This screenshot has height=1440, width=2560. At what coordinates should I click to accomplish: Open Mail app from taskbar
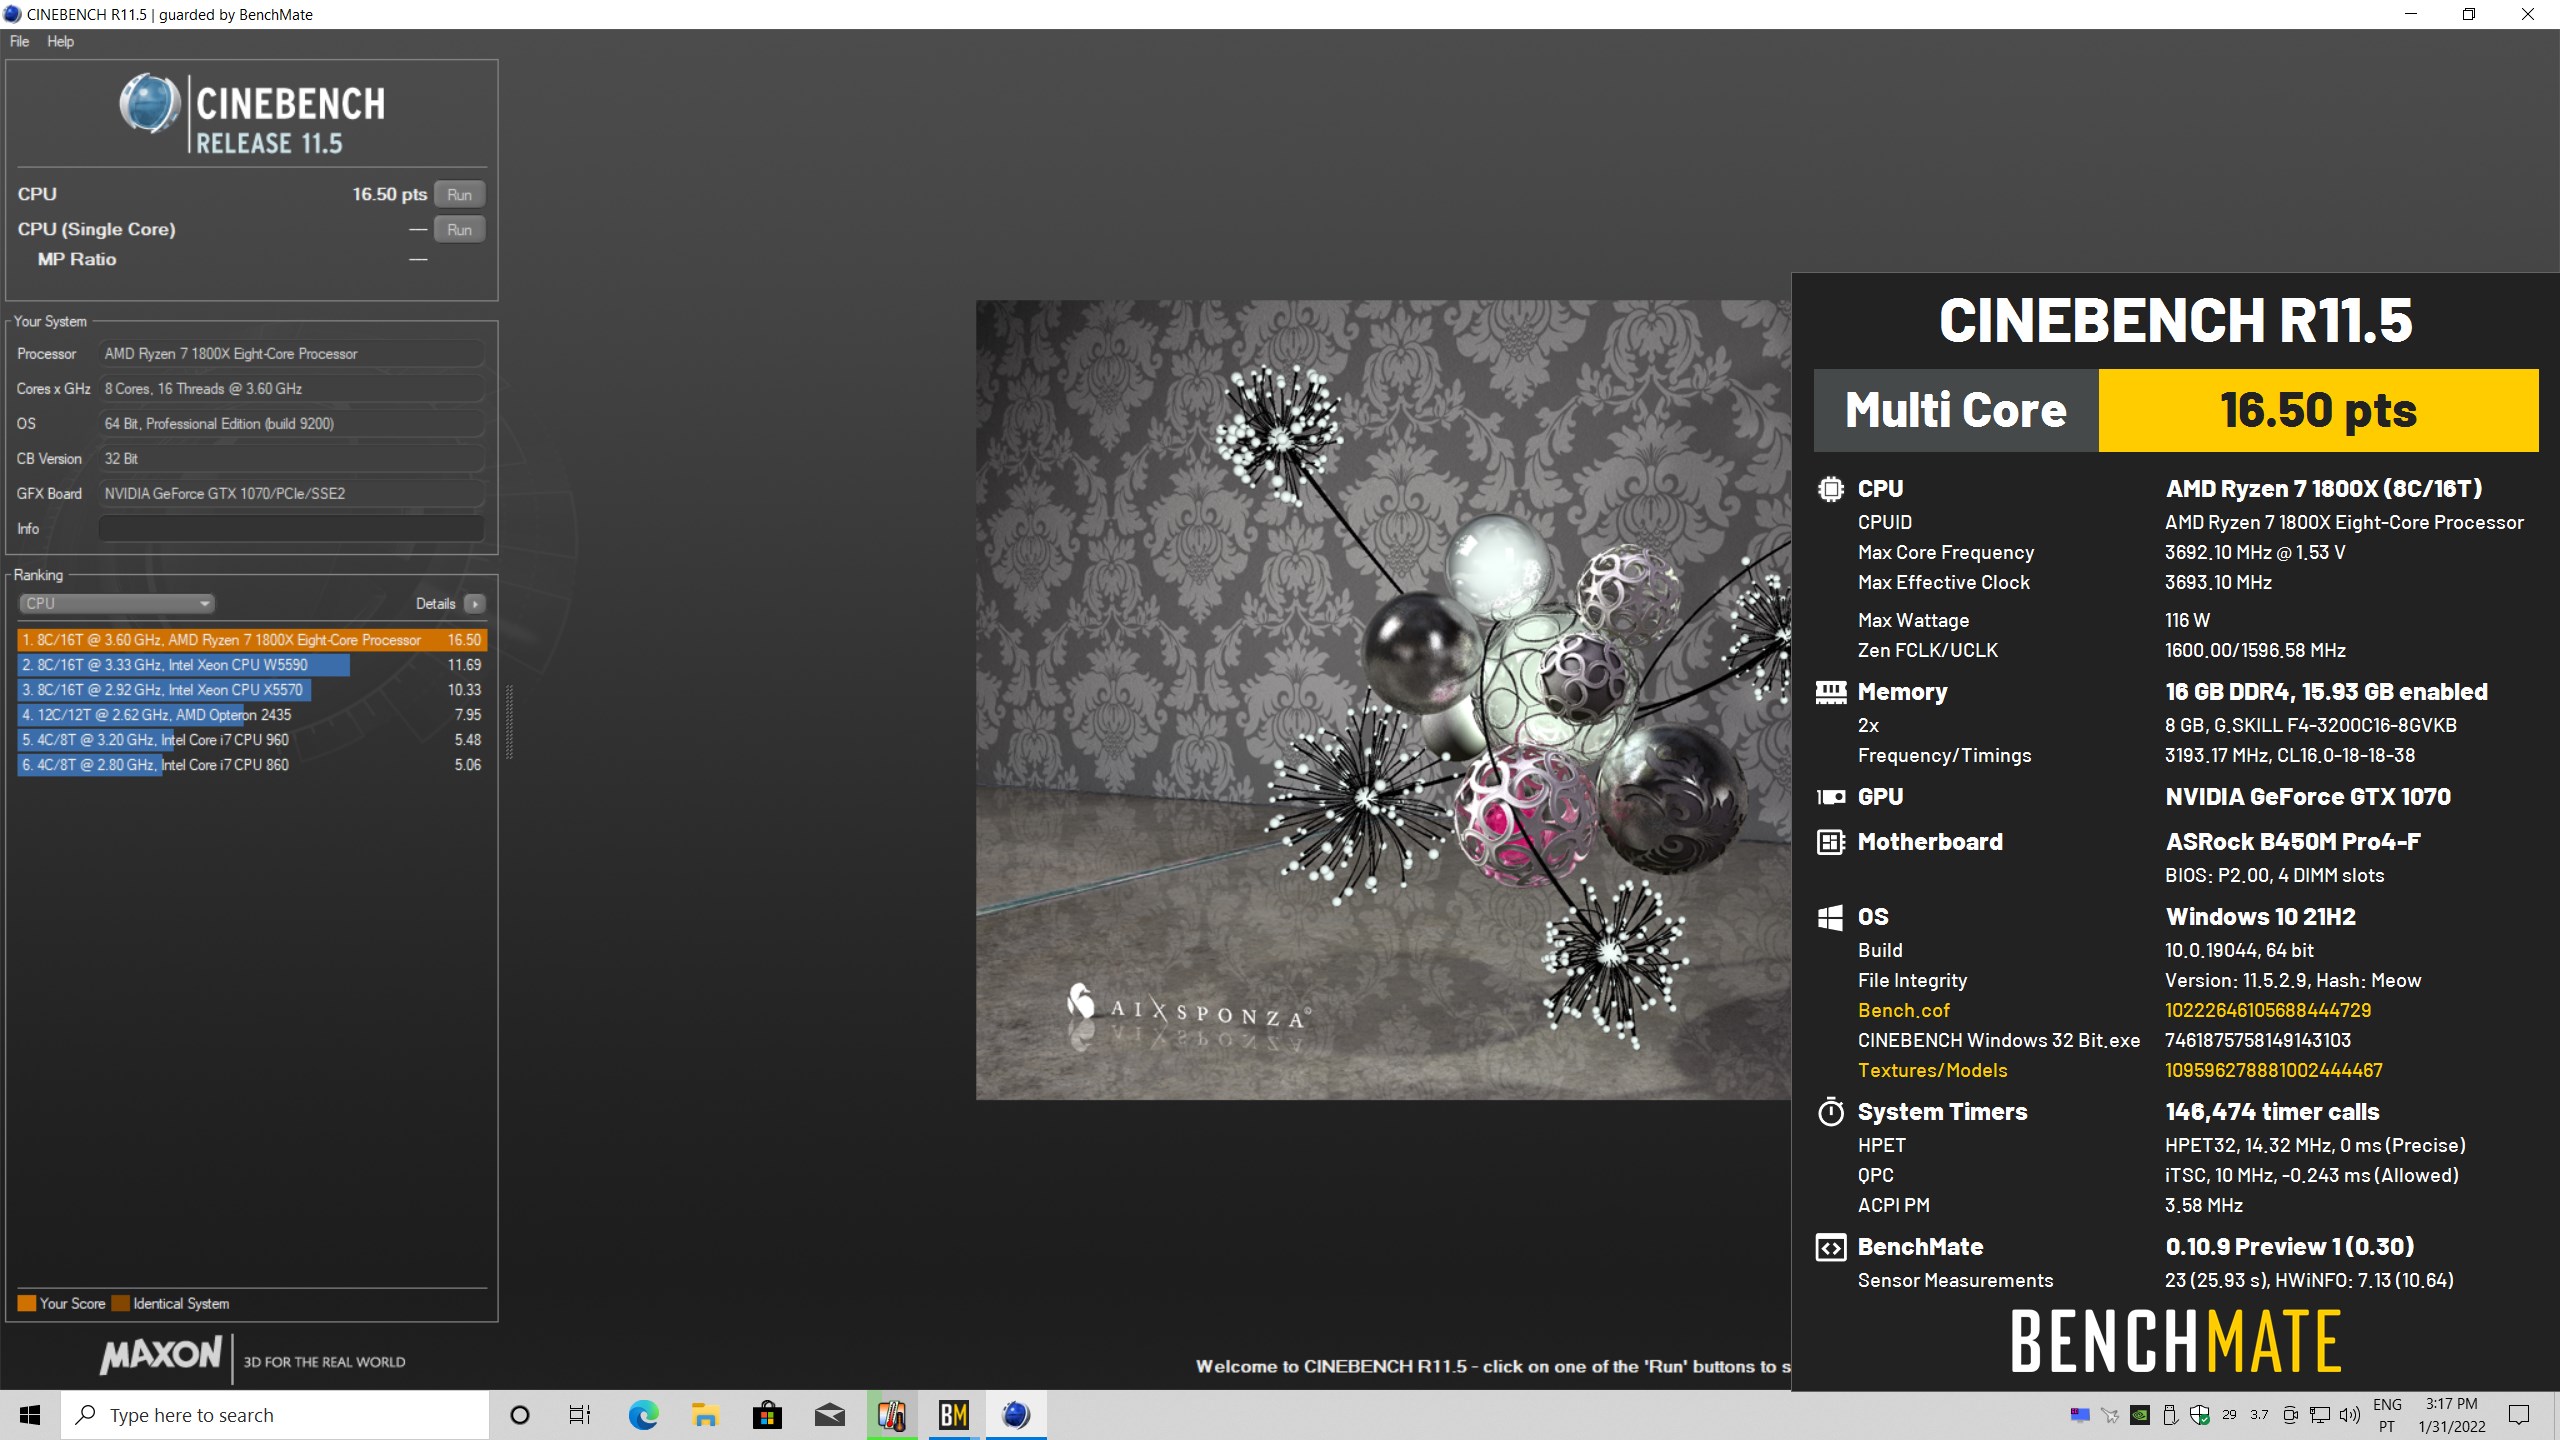tap(829, 1415)
